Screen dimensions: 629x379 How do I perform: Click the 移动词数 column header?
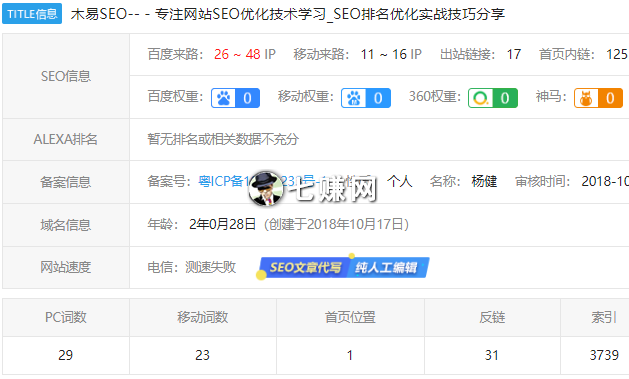coord(203,317)
